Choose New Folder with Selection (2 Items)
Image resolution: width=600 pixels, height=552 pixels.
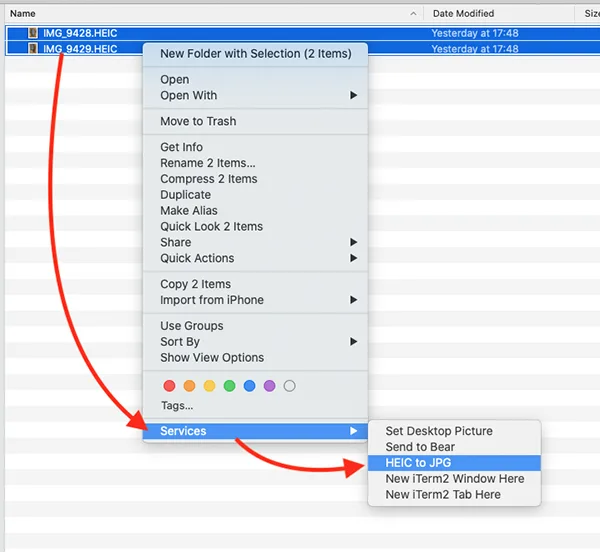click(256, 54)
